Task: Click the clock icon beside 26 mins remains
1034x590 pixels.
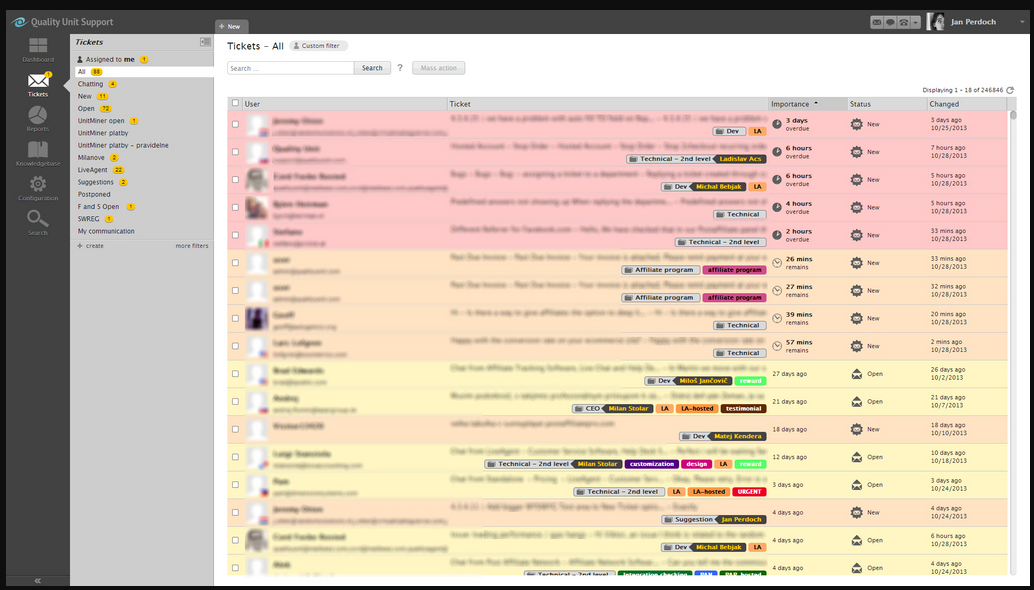Action: 777,263
